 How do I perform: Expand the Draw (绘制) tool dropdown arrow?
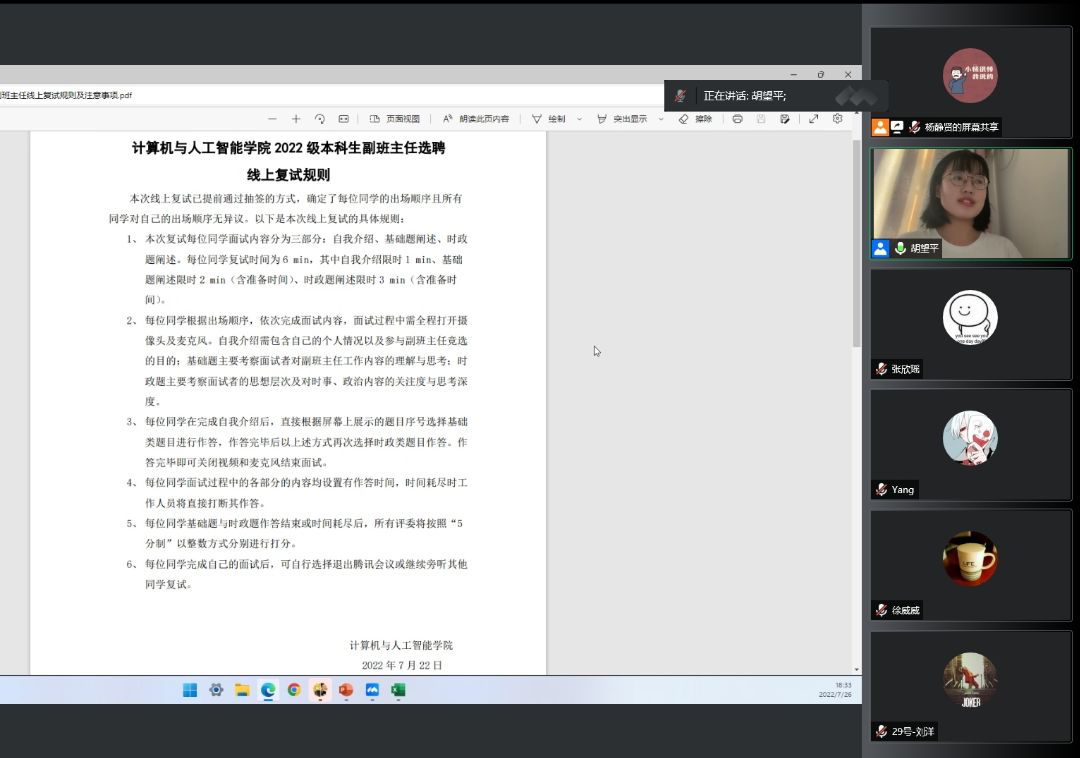pyautogui.click(x=579, y=119)
